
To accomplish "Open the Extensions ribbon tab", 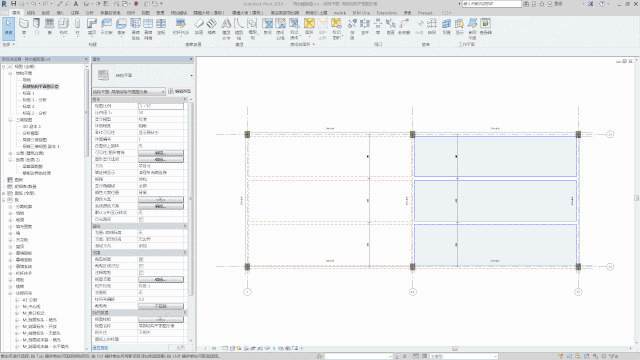I will 387,13.
